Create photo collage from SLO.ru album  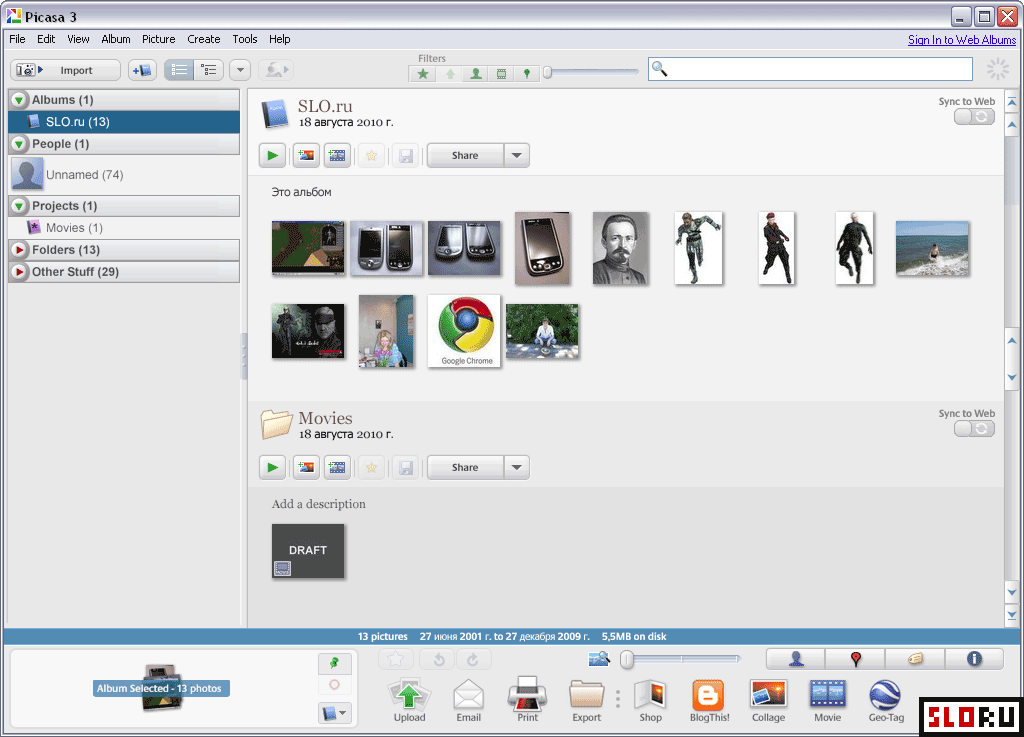point(306,155)
